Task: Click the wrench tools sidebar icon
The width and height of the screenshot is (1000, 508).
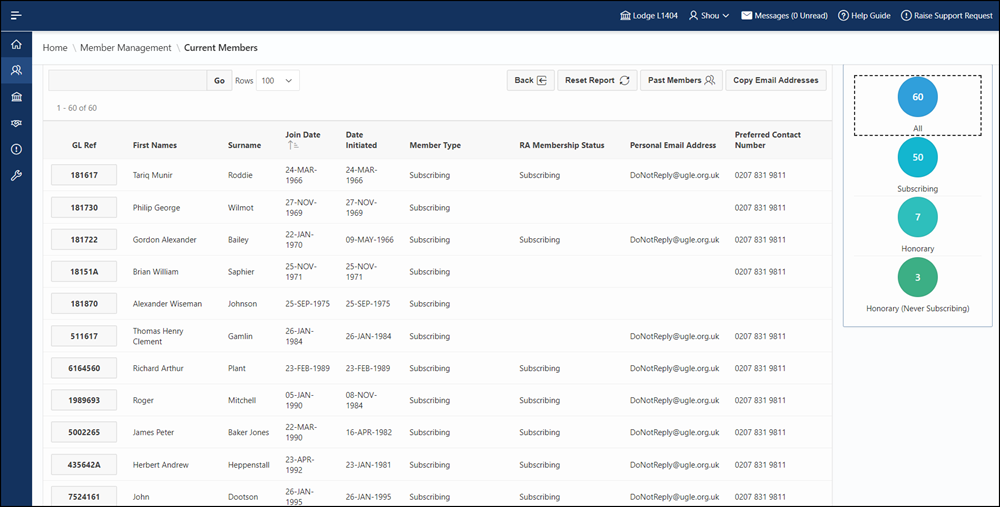Action: pos(16,176)
